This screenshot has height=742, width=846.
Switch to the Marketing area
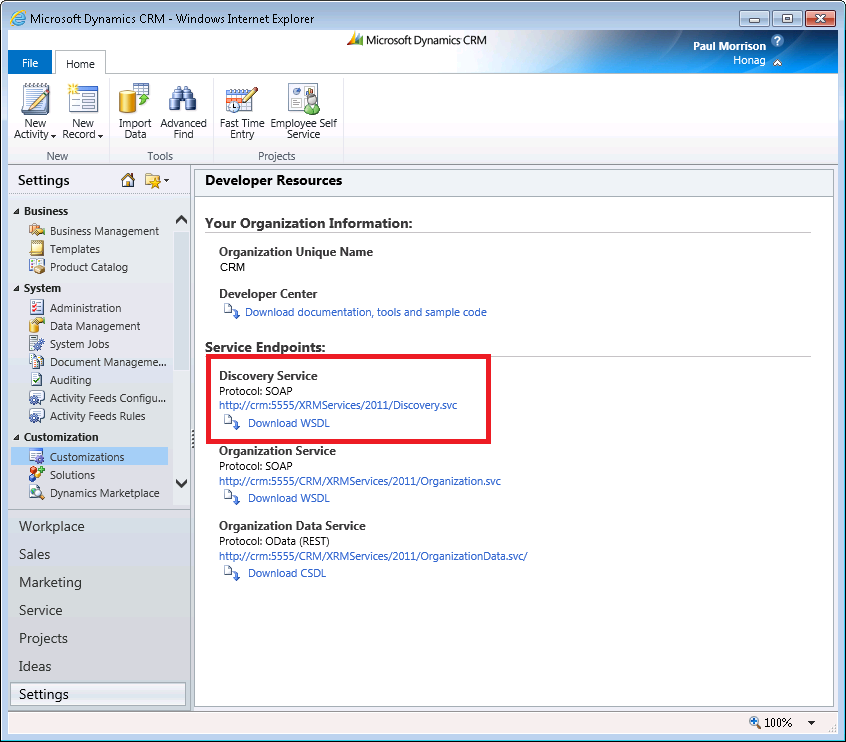coord(50,582)
